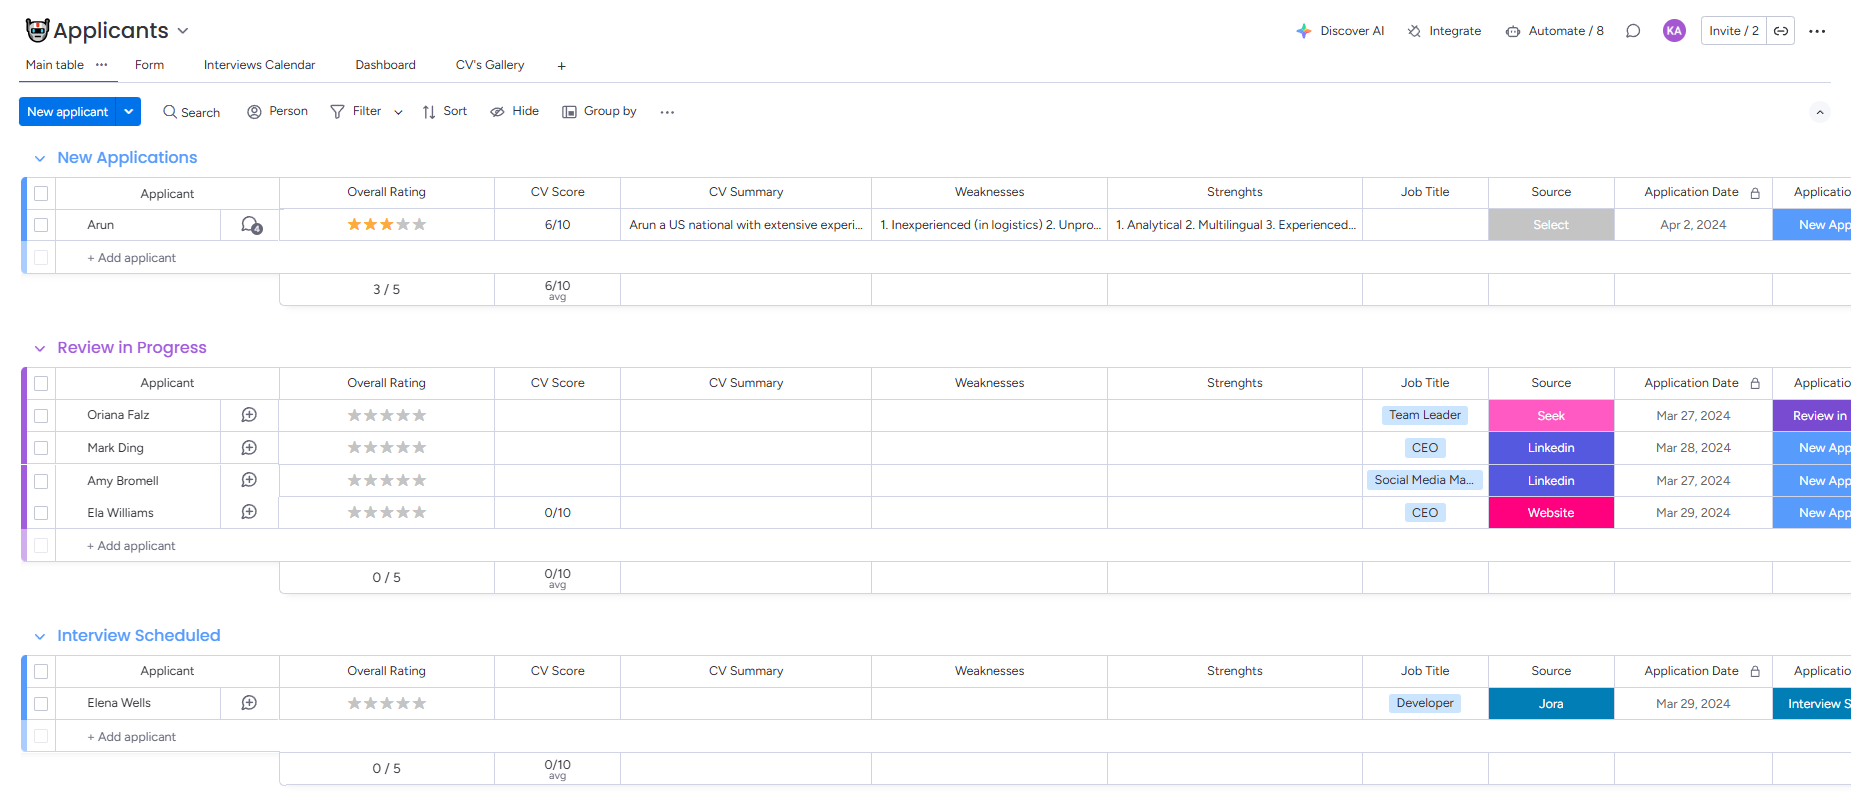The width and height of the screenshot is (1851, 799).
Task: Open the Dashboard tab
Action: (385, 65)
